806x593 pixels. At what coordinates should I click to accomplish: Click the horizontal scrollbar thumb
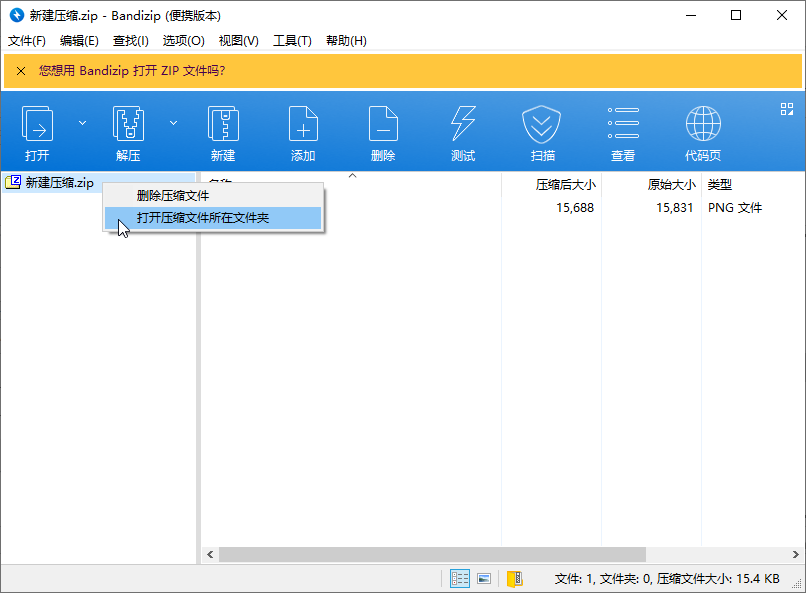click(x=432, y=554)
